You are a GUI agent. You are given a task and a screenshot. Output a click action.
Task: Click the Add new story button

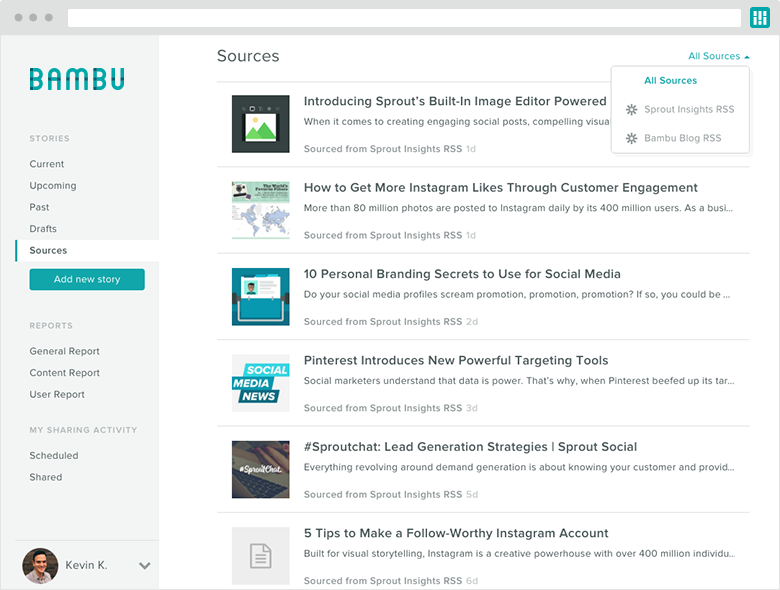(87, 280)
